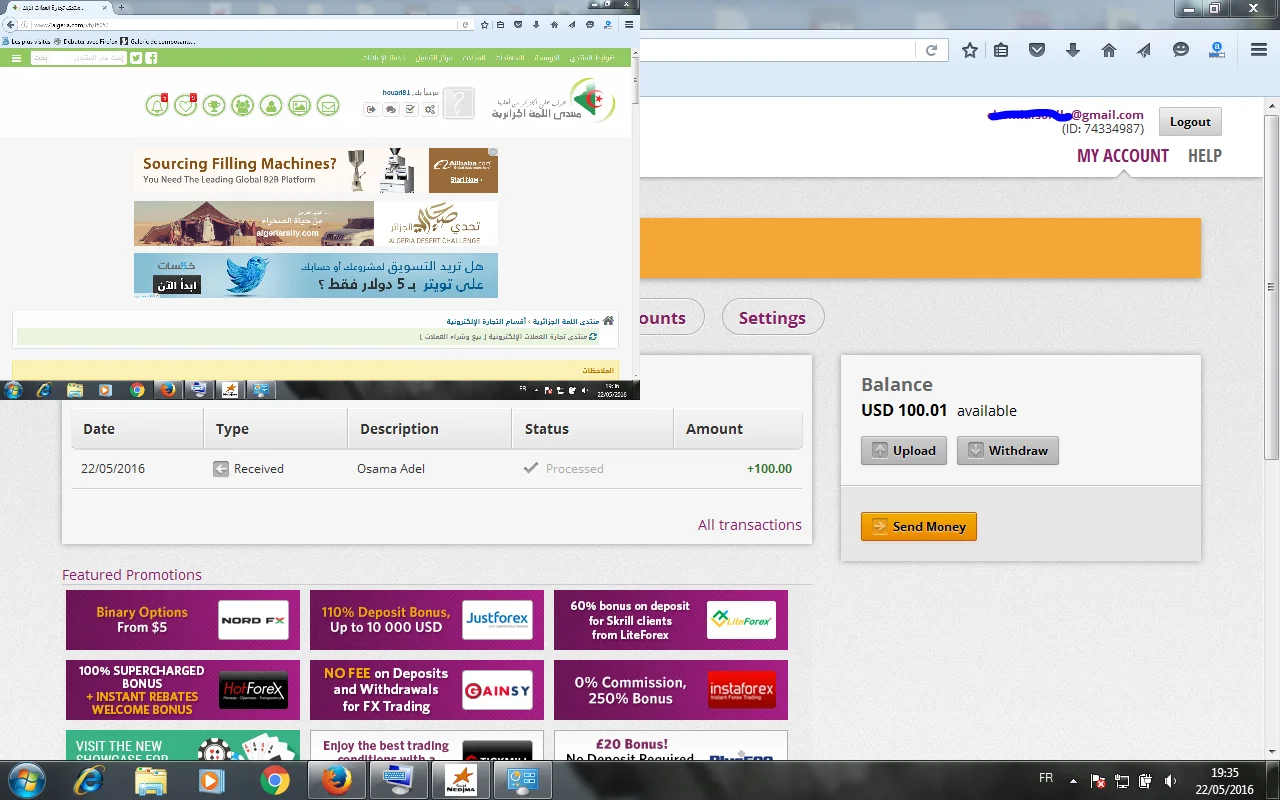Go to the Firefox home page
Screen dimensions: 1280x800
point(1108,50)
